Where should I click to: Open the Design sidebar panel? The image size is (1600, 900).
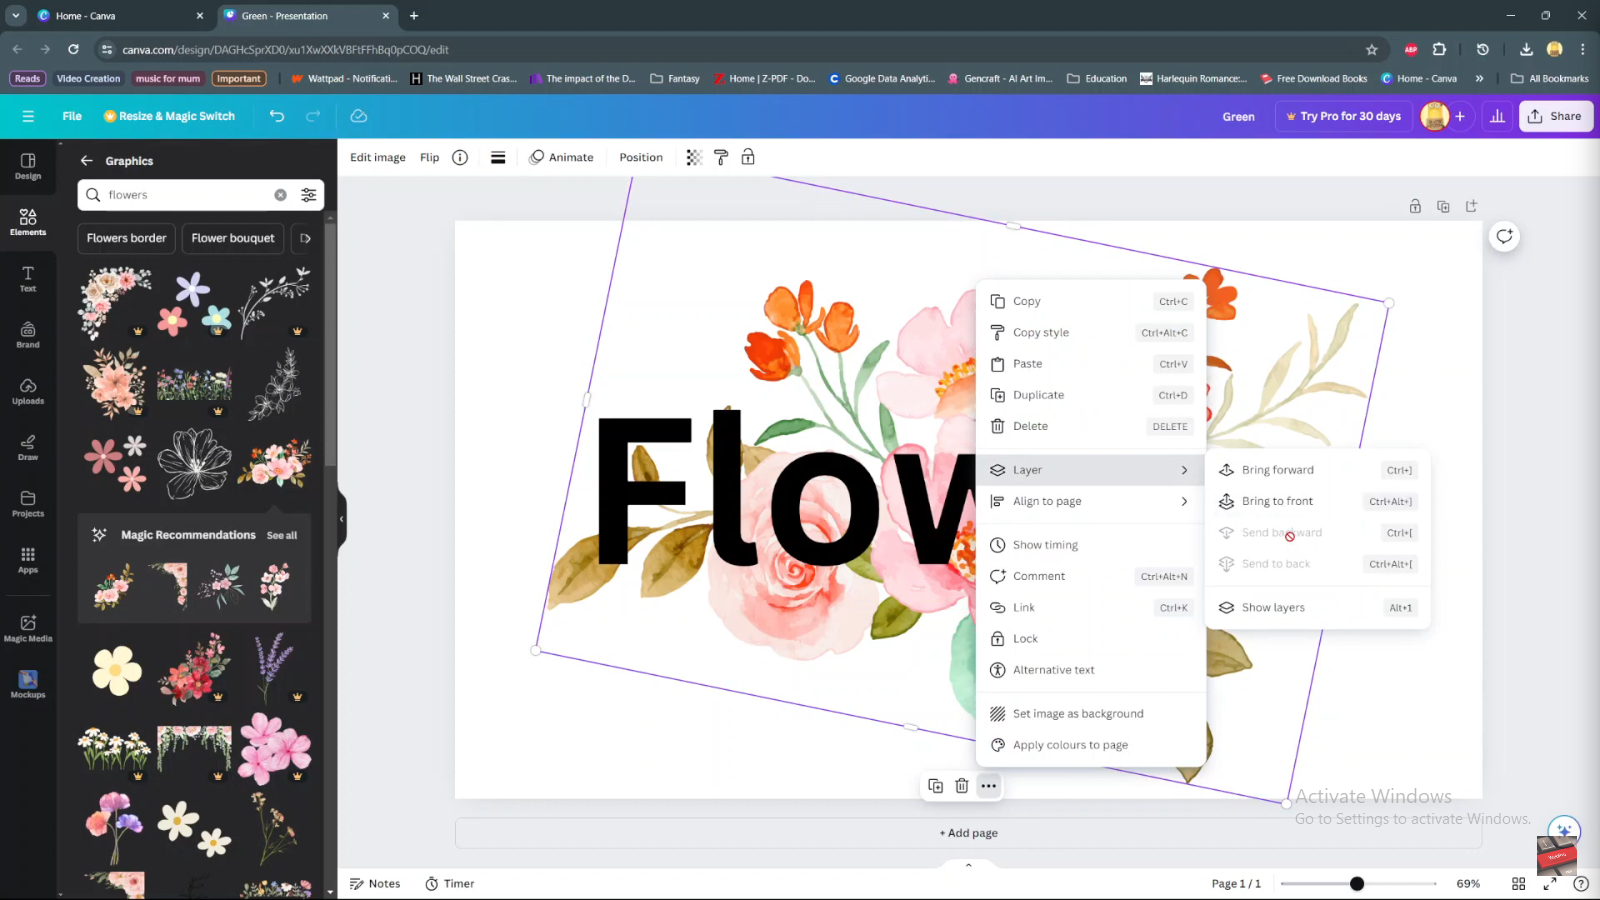tap(28, 166)
